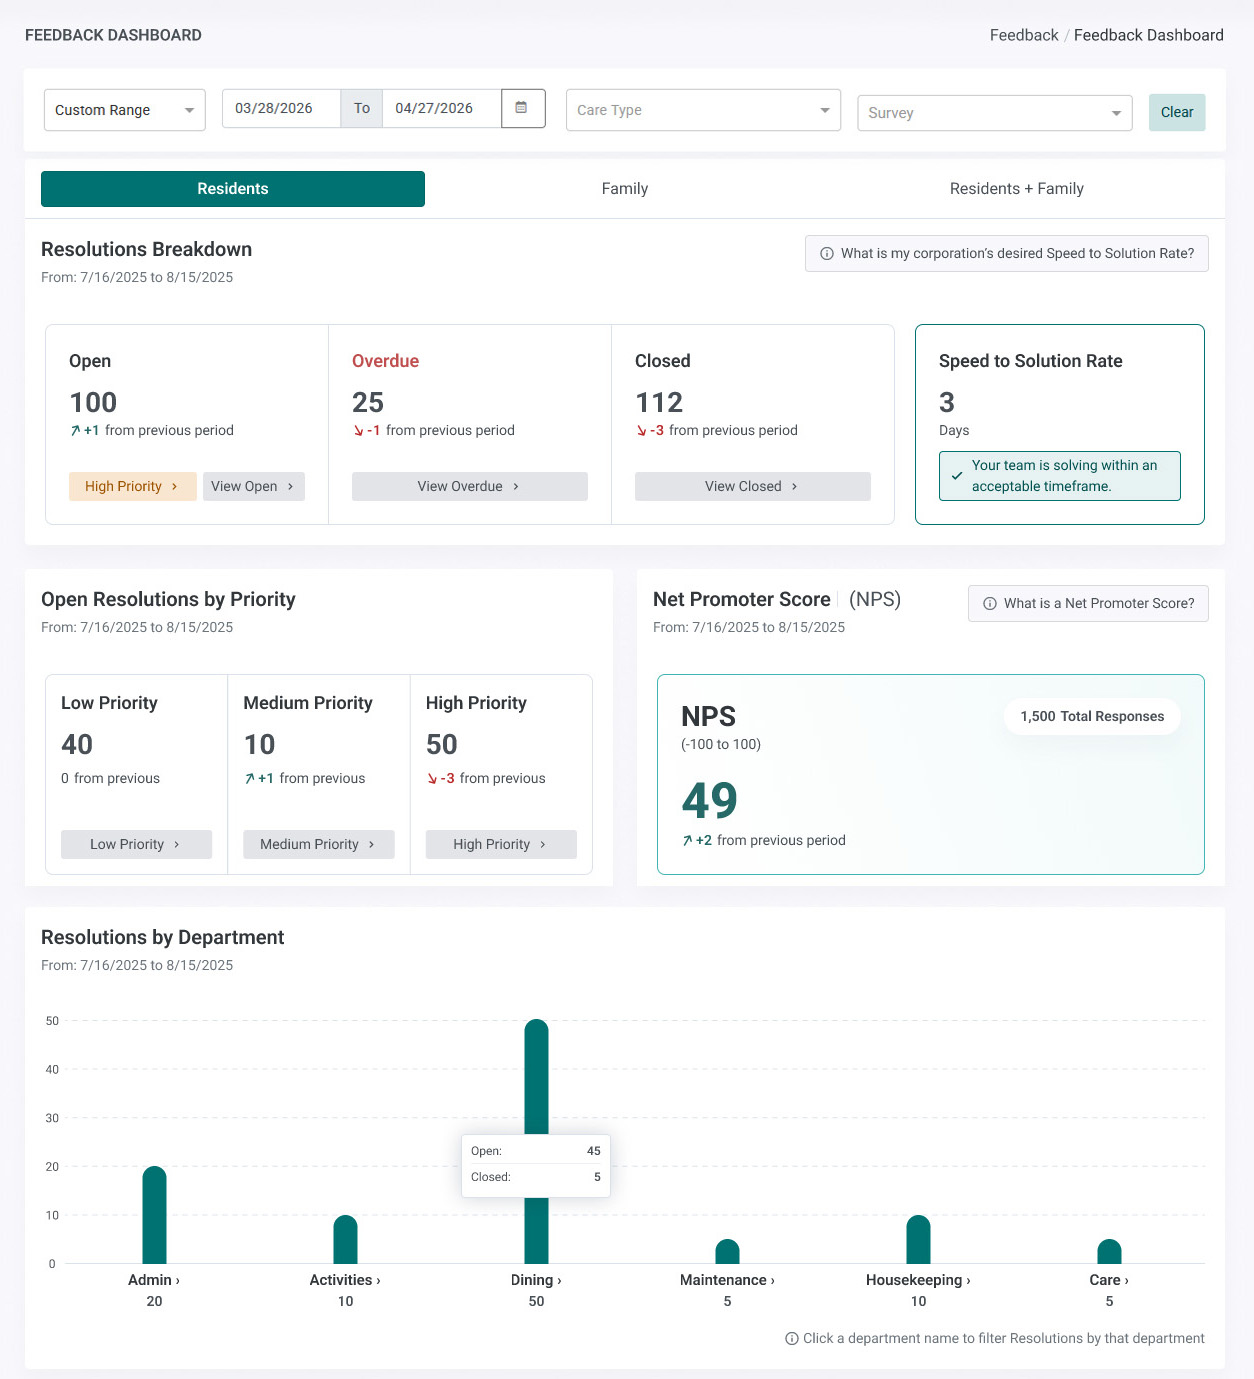The image size is (1254, 1379).
Task: Filter by the Housekeeping department label
Action: [x=918, y=1280]
